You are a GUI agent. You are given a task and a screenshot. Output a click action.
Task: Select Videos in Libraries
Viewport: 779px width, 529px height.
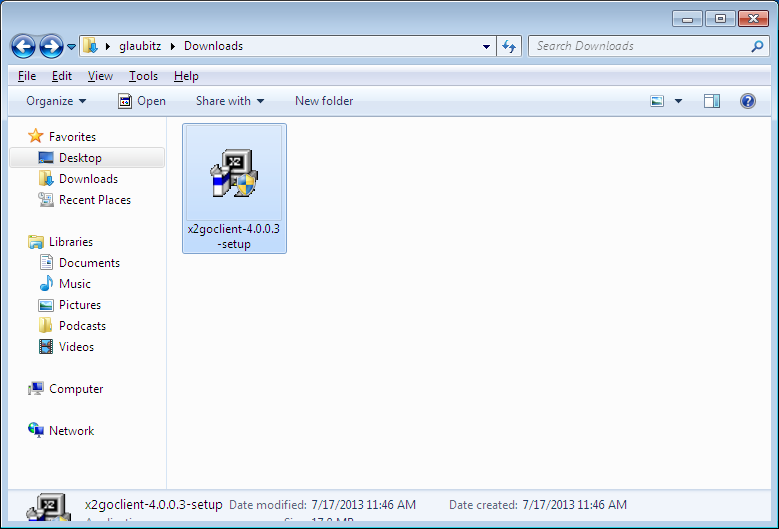tap(46, 347)
